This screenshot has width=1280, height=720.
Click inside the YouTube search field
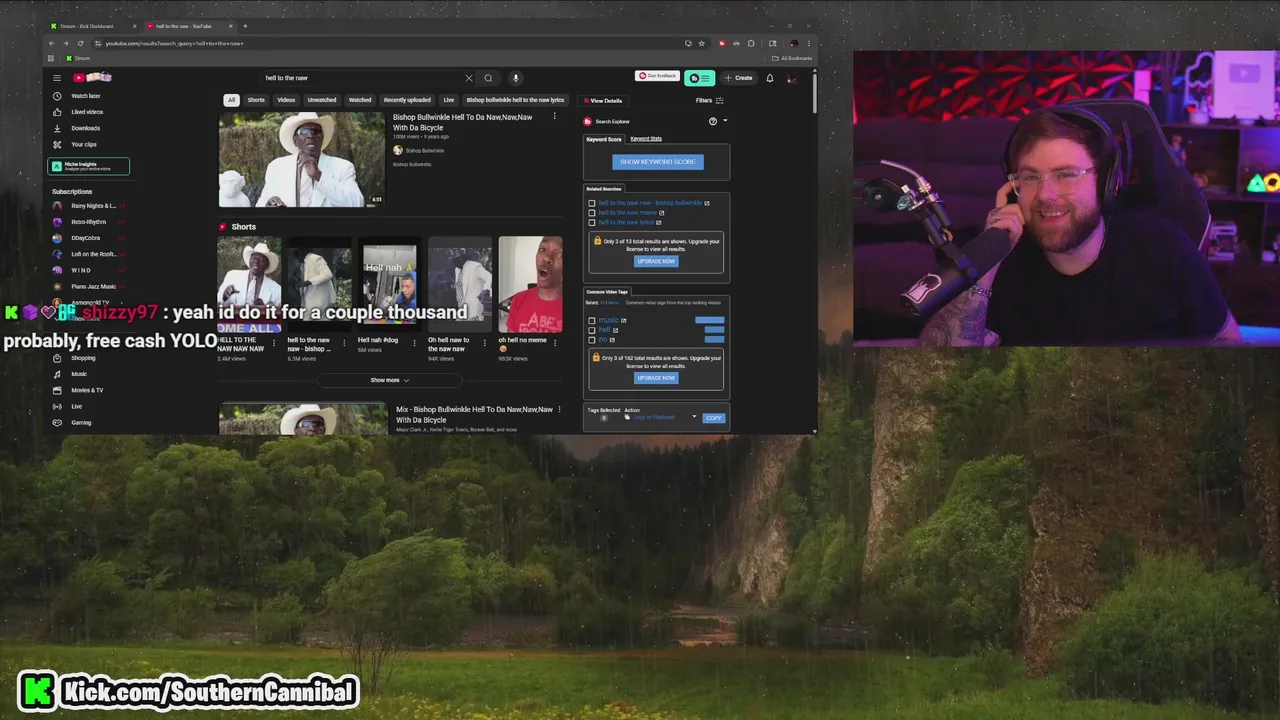point(360,78)
